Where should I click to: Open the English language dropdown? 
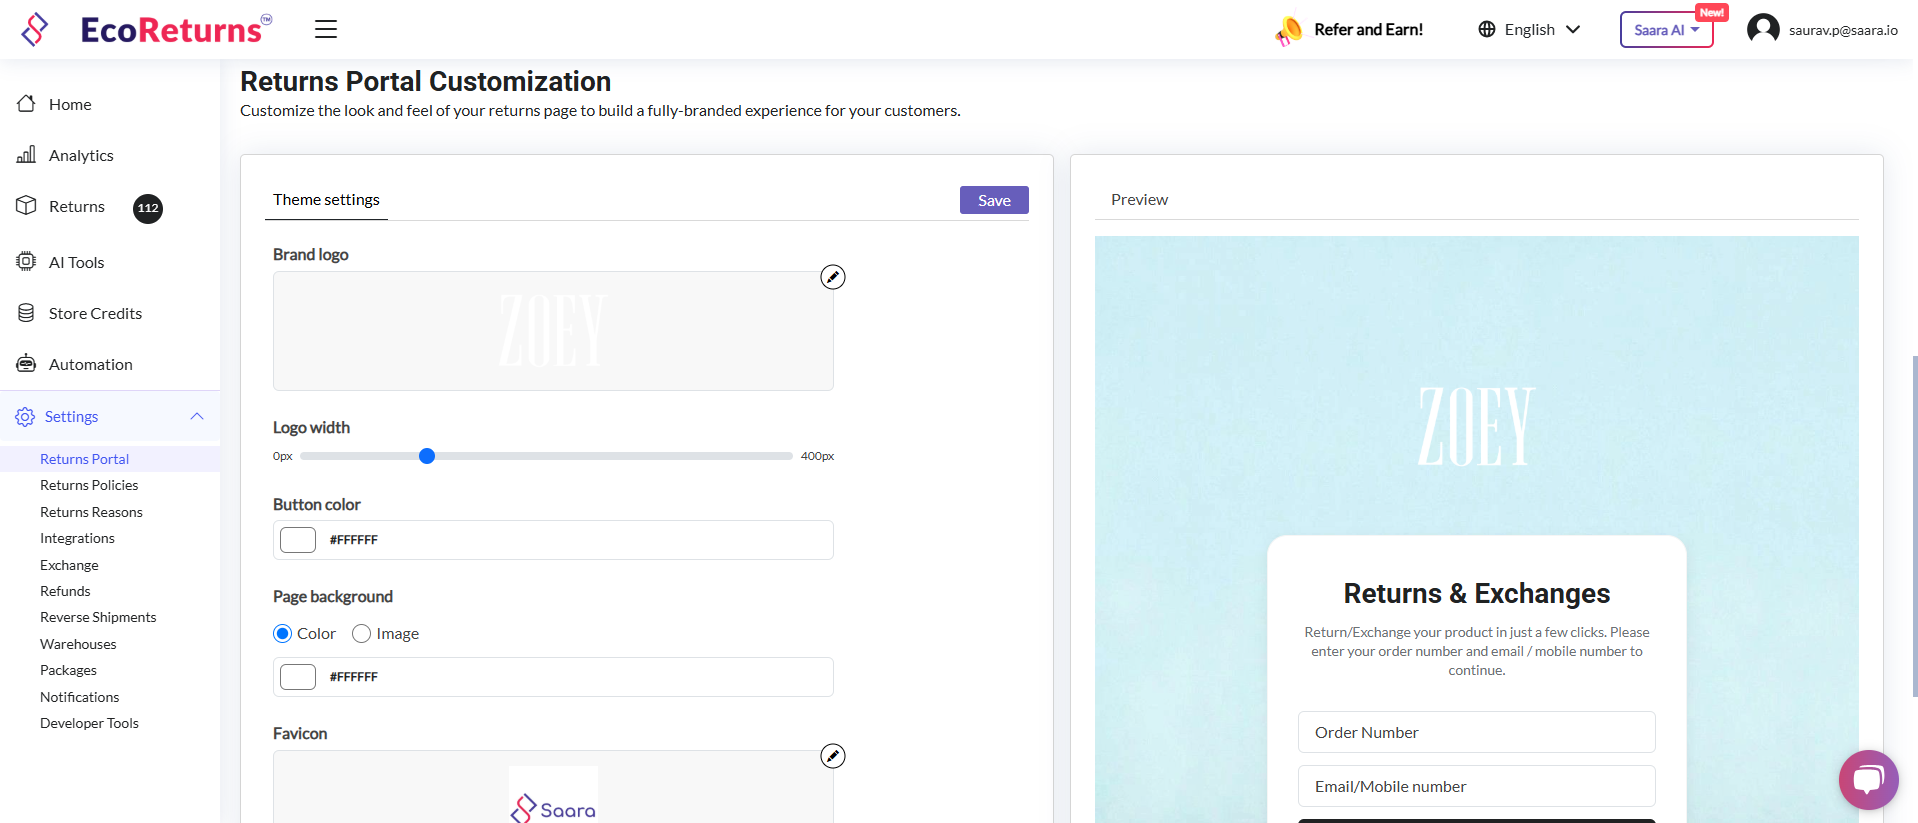[x=1530, y=29]
